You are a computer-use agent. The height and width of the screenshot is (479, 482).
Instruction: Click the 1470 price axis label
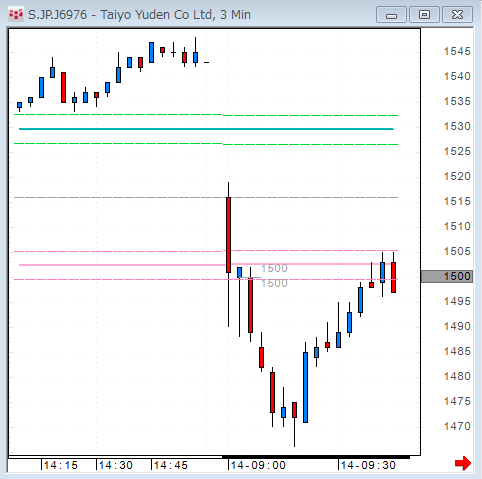coord(457,426)
